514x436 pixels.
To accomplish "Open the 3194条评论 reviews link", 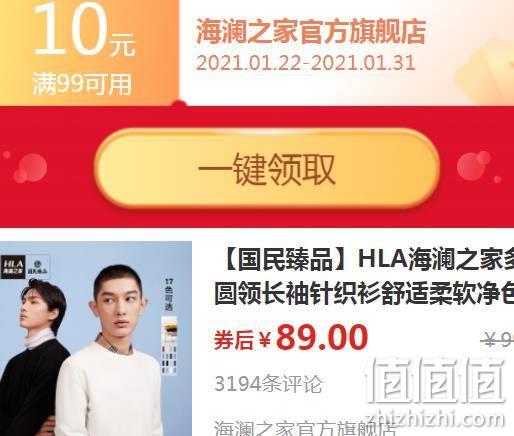I will 268,384.
